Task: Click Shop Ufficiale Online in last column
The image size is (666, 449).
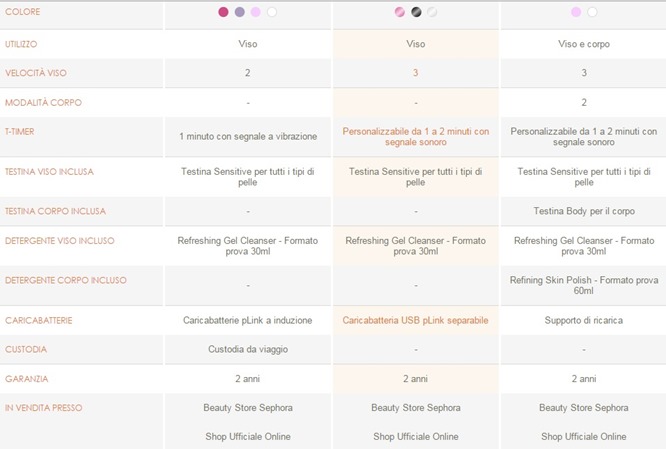Action: click(583, 436)
